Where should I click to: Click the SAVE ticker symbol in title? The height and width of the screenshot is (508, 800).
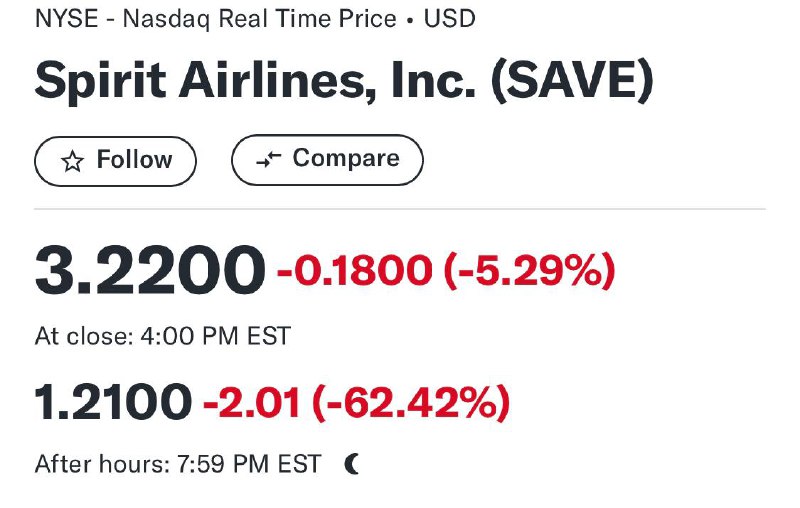click(x=572, y=80)
